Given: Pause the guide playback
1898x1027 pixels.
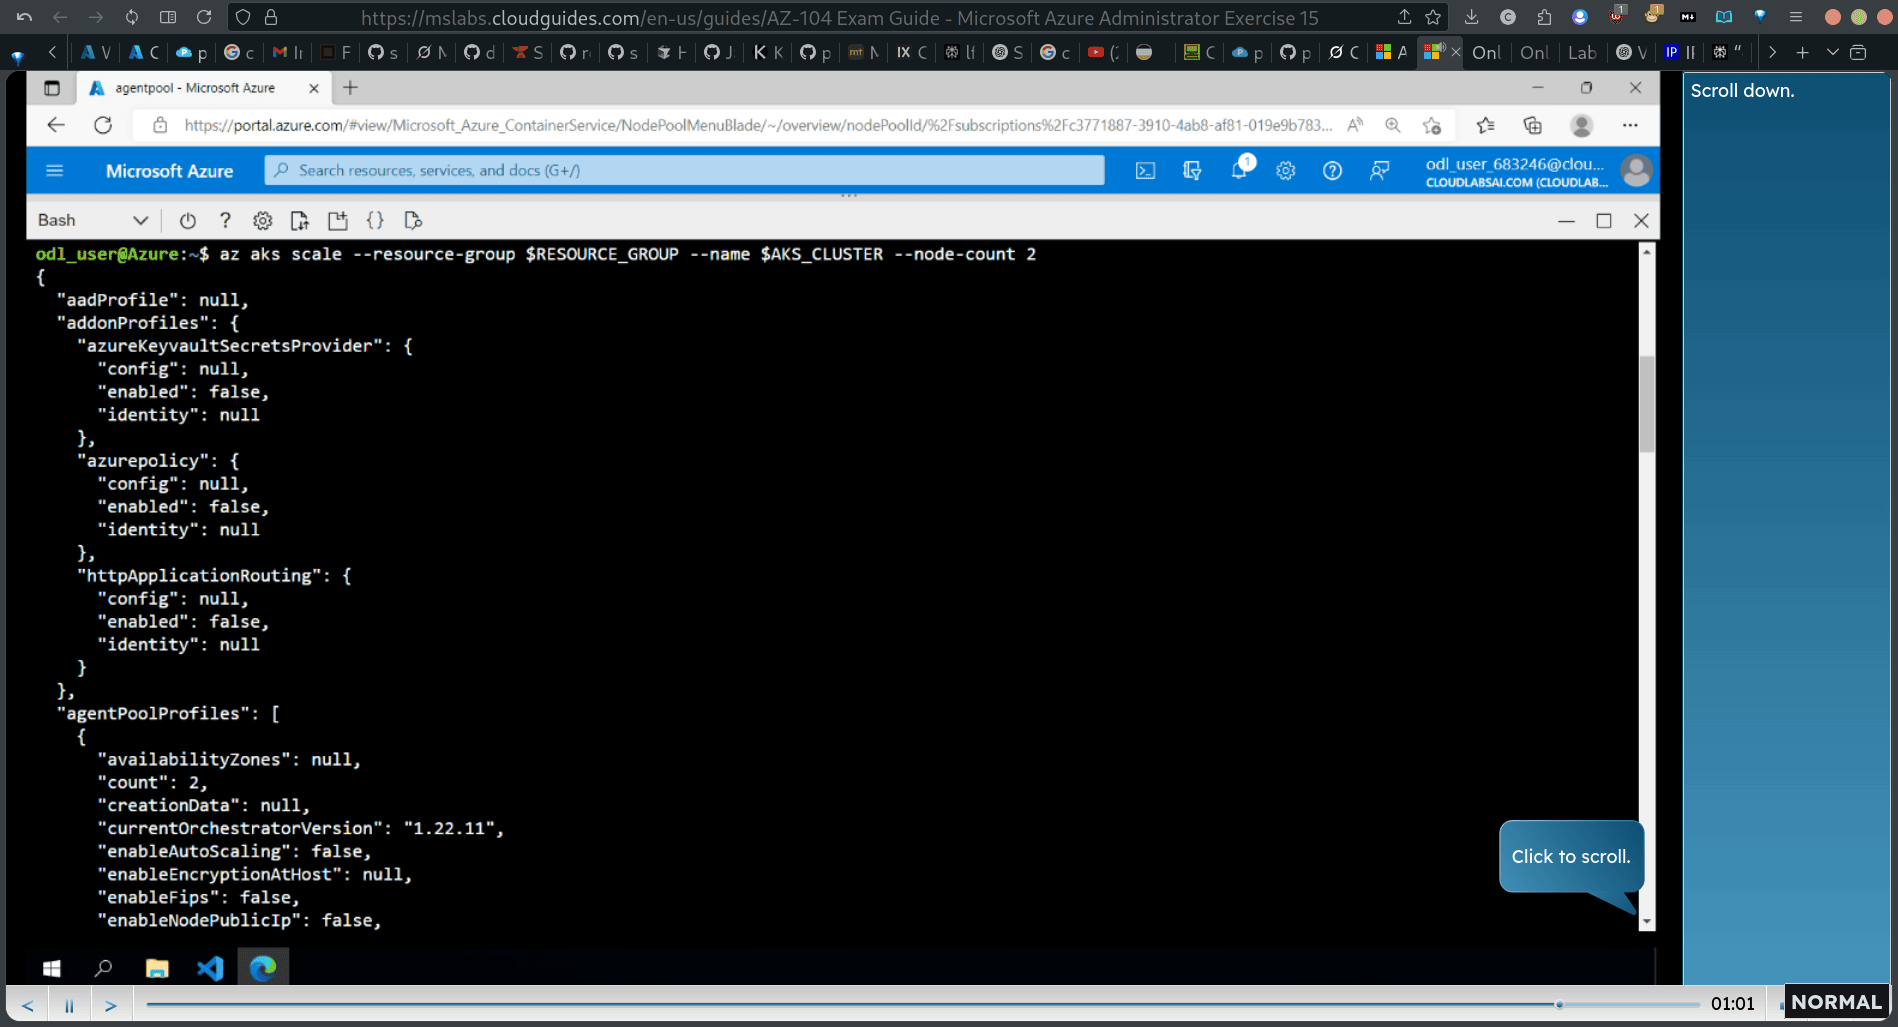Looking at the screenshot, I should pyautogui.click(x=69, y=1005).
